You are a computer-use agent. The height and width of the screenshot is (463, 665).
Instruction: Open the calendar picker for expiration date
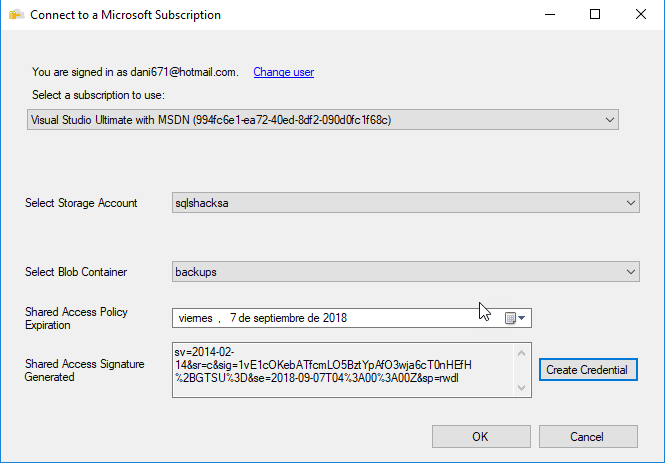[515, 318]
